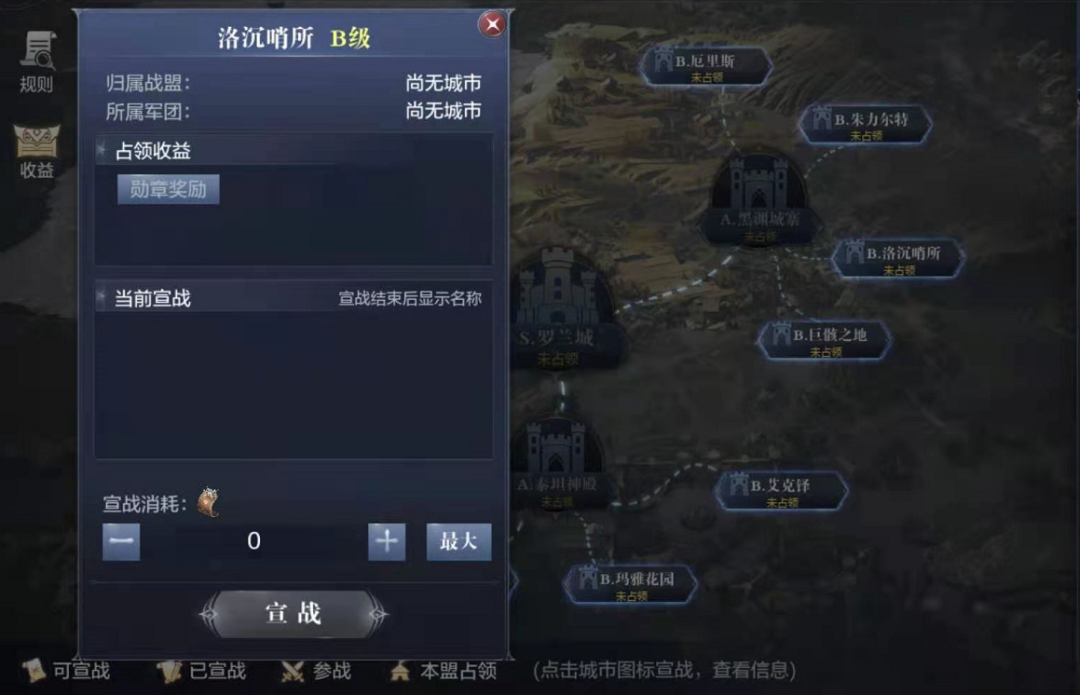Screen dimensions: 1080x695
Task: Set cost to maximum with 最大
Action: point(459,541)
